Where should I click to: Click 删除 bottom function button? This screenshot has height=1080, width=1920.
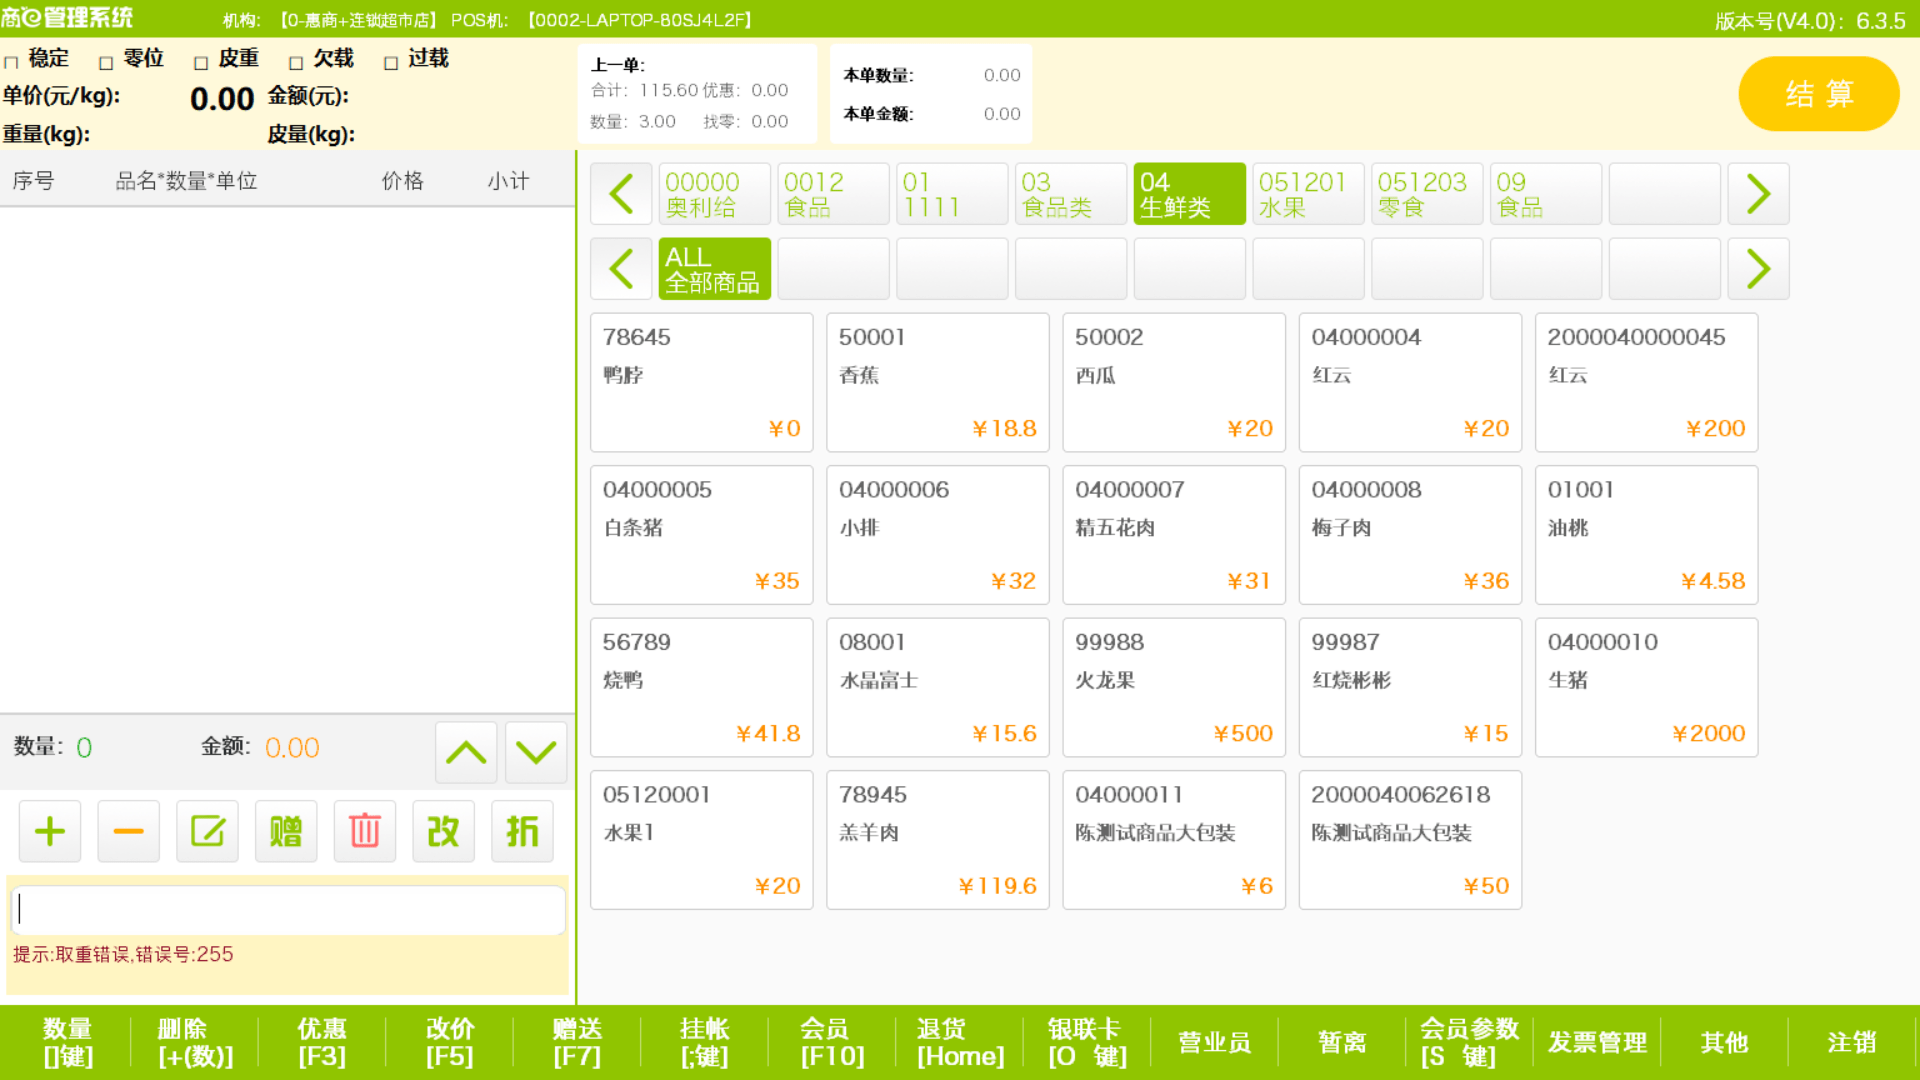(x=195, y=1042)
